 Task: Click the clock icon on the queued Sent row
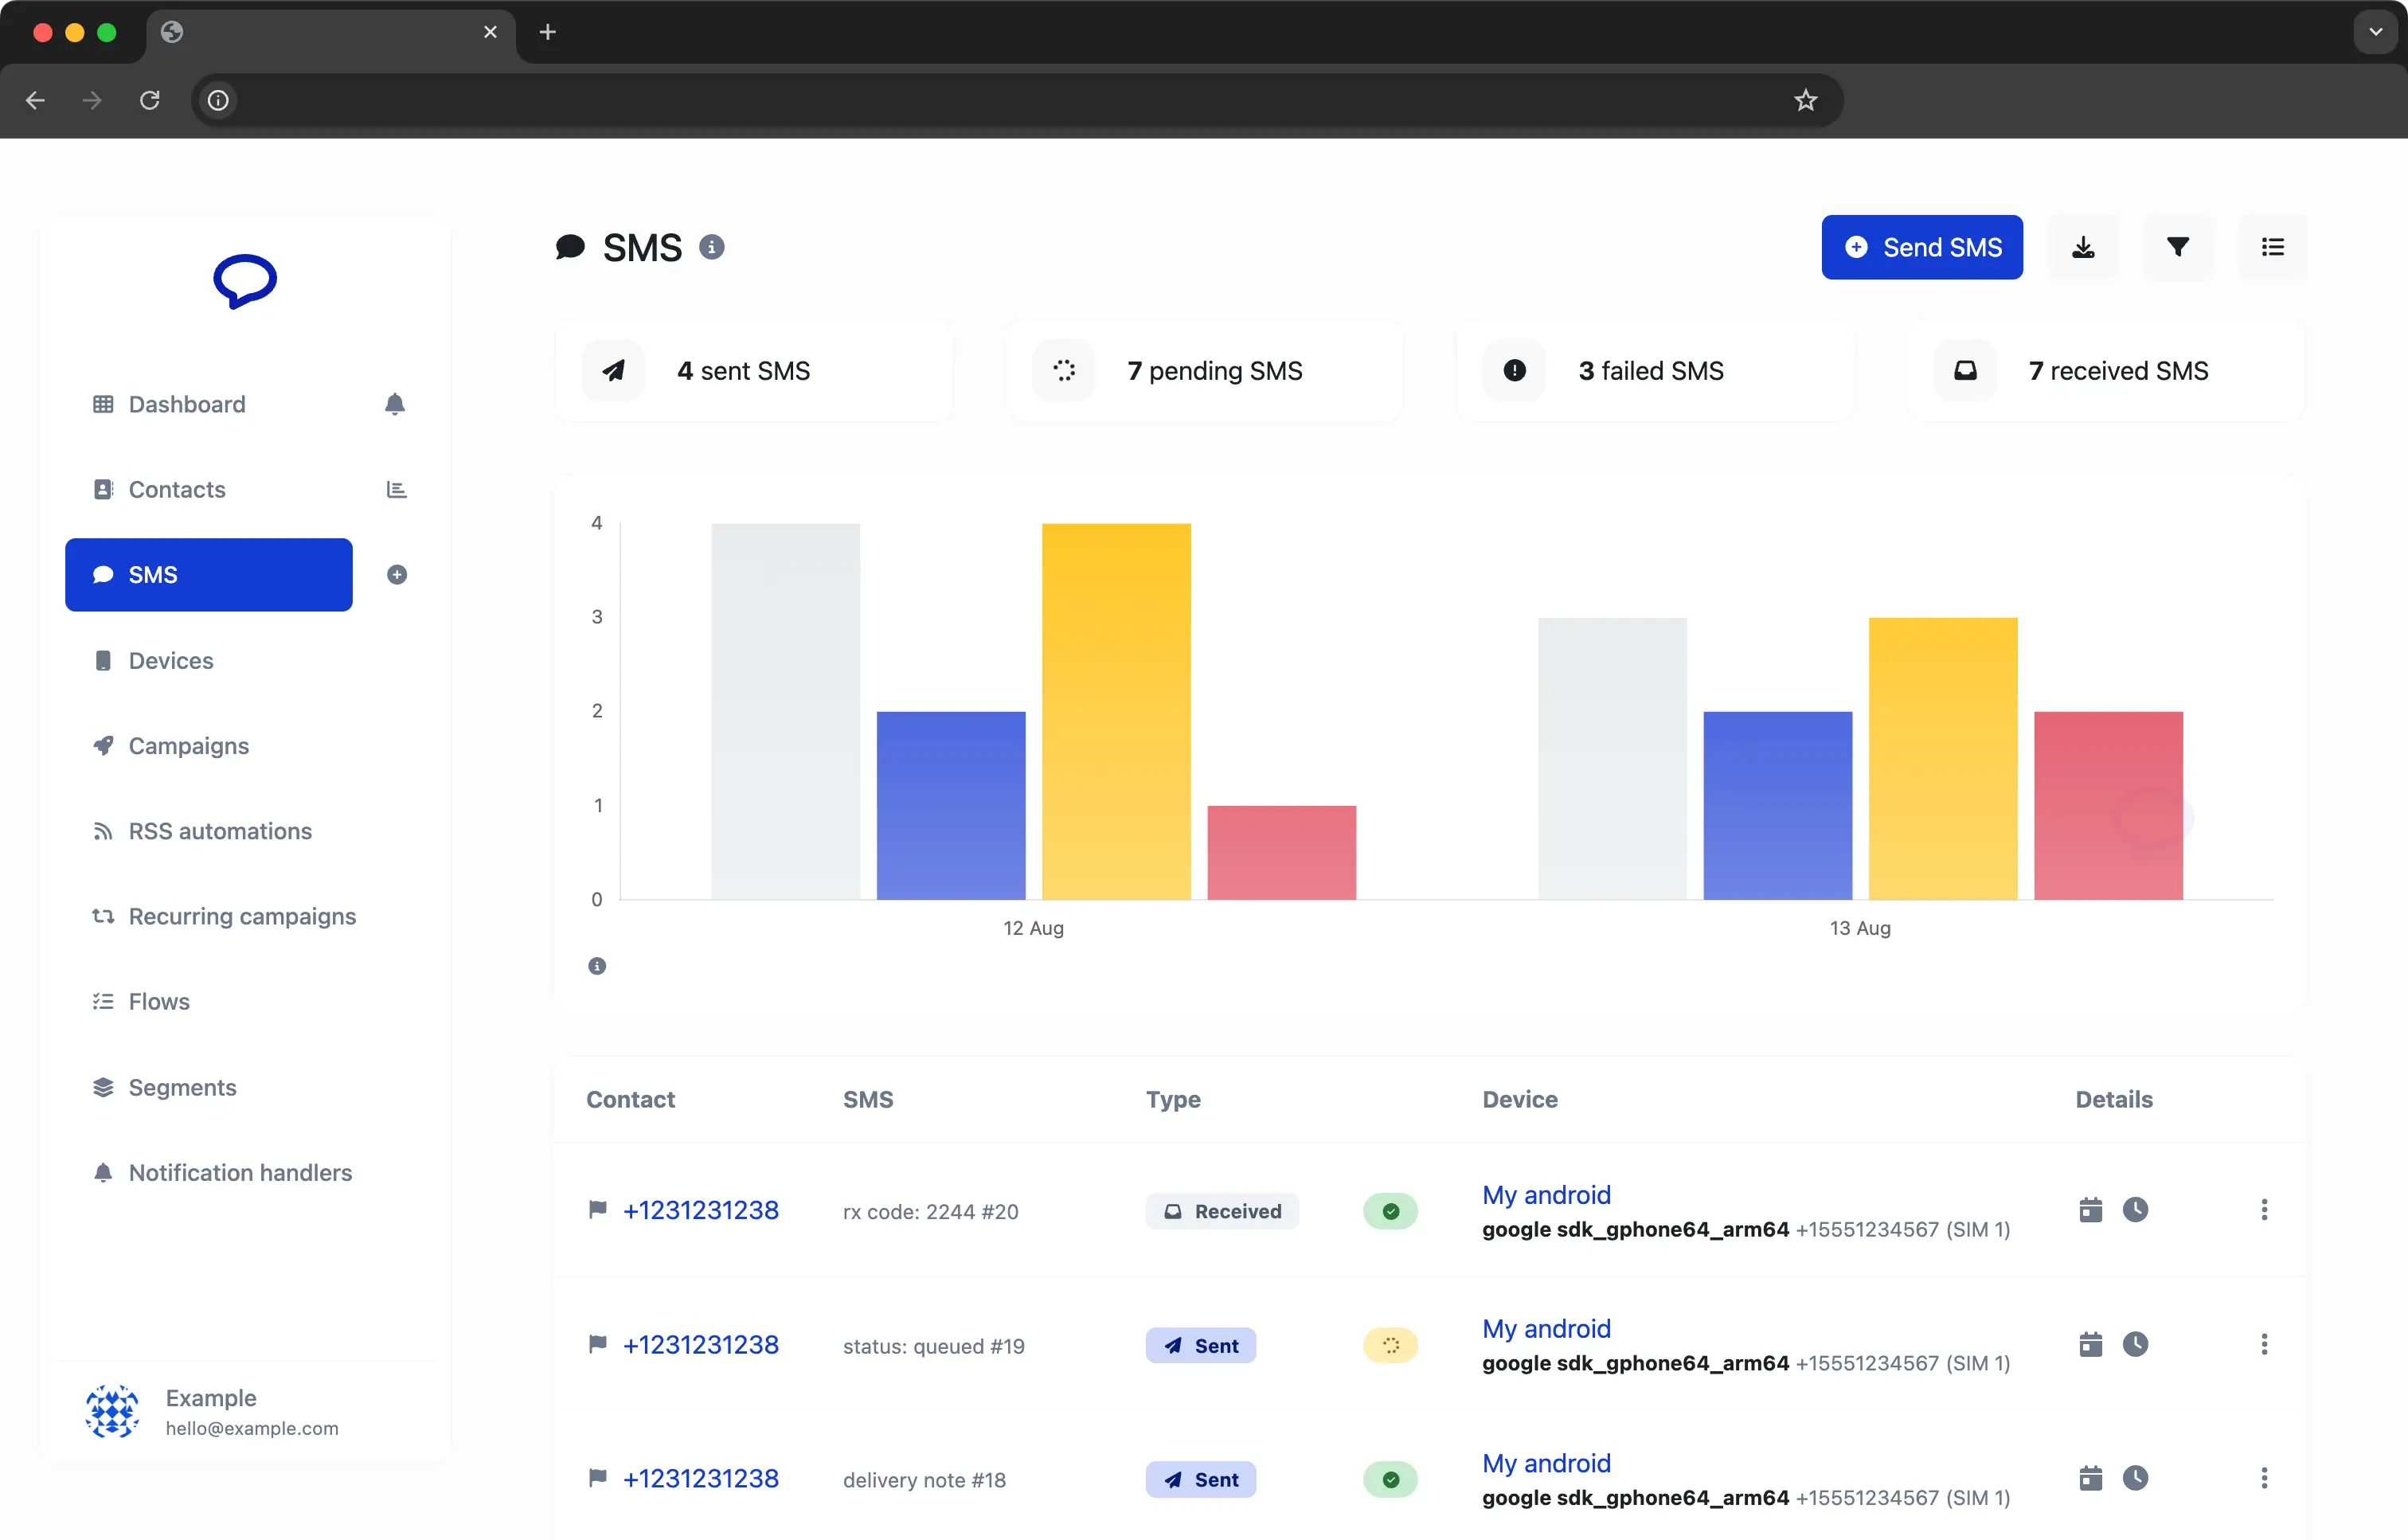(2136, 1344)
